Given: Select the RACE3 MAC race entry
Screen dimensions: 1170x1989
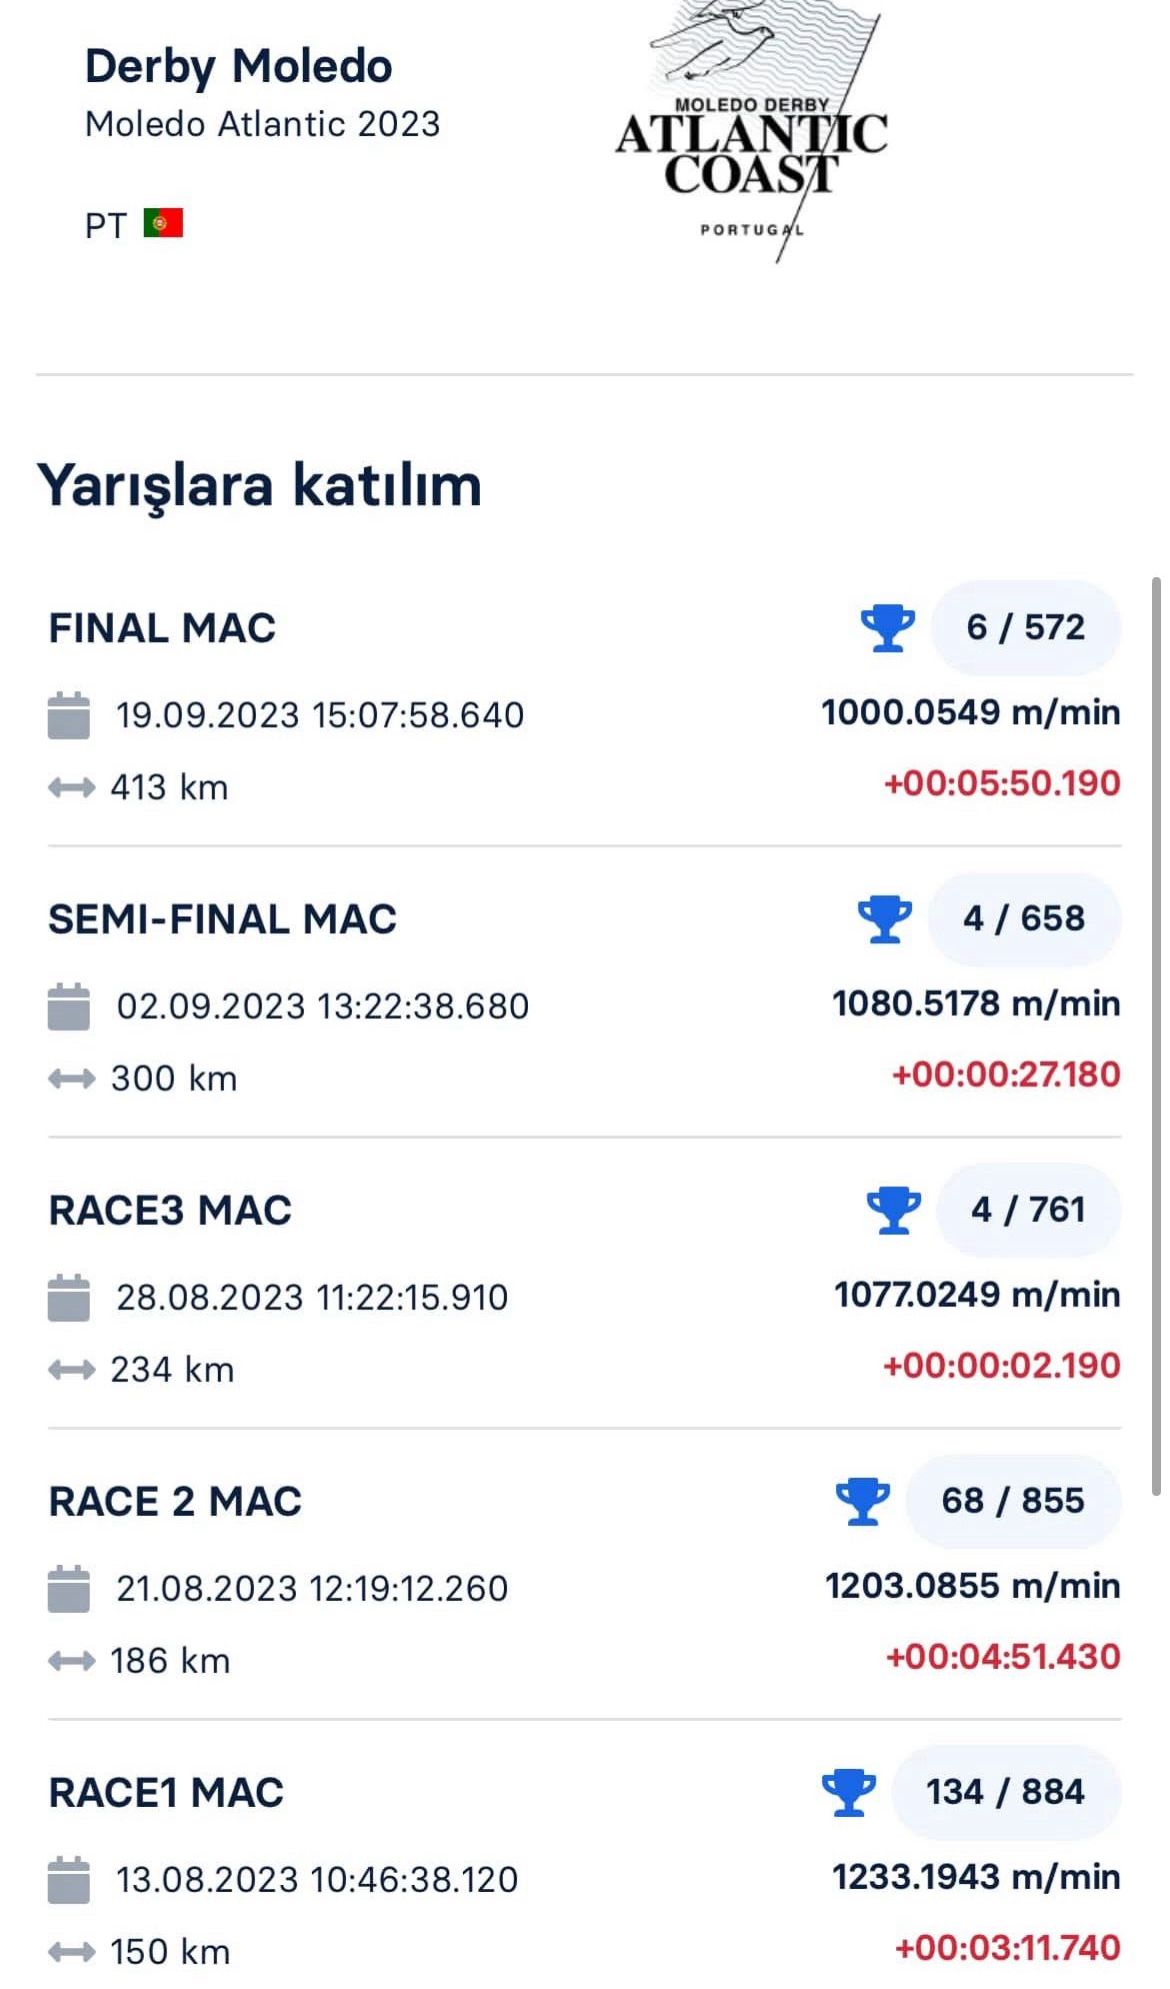Looking at the screenshot, I should point(170,1210).
